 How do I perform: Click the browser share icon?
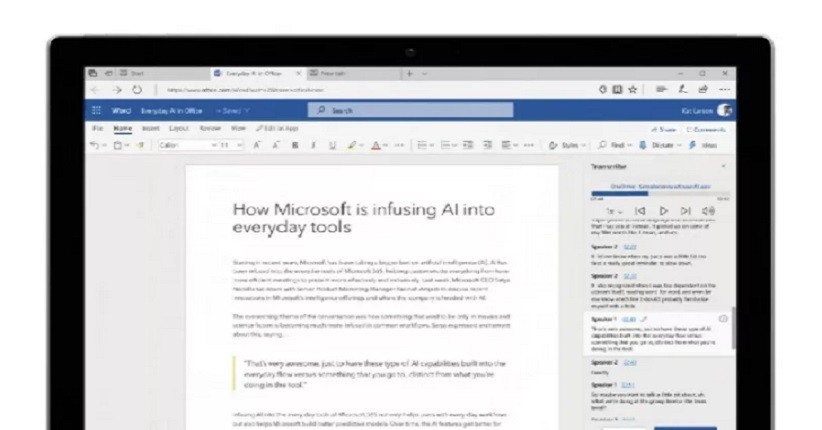(703, 90)
